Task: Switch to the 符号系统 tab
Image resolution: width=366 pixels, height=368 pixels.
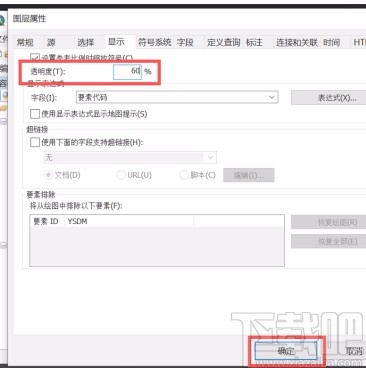Action: [x=154, y=42]
